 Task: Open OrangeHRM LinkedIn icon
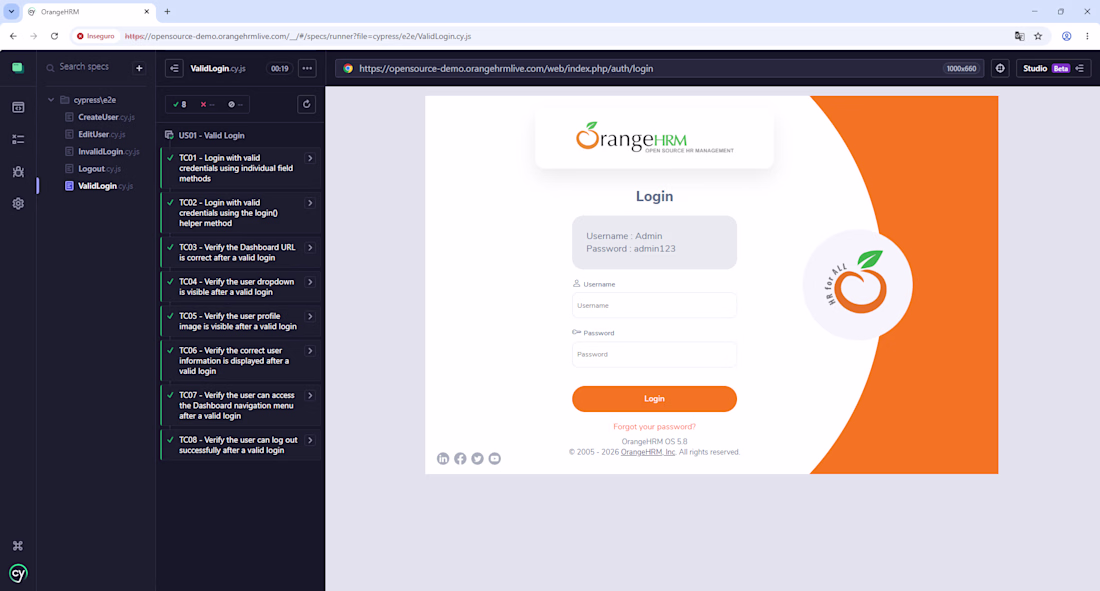point(443,458)
